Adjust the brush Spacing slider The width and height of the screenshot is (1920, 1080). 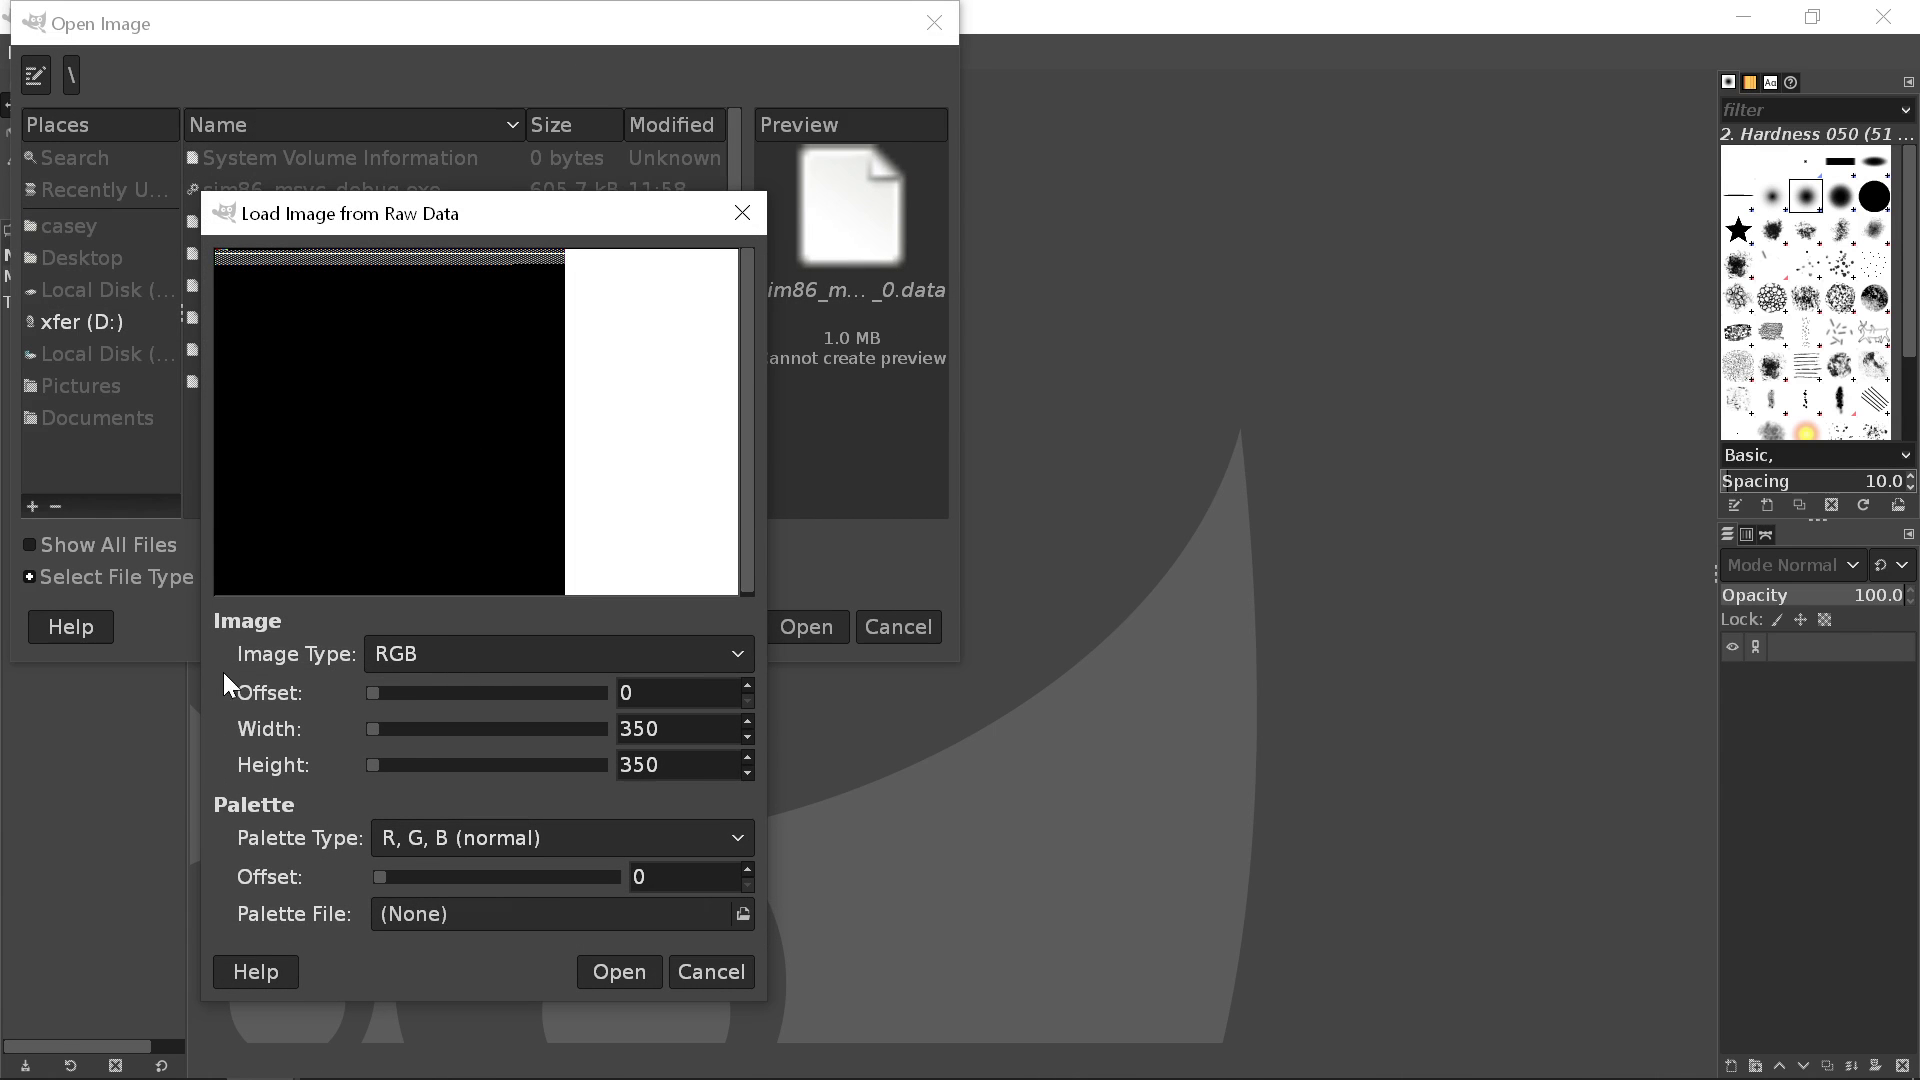[x=1815, y=481]
